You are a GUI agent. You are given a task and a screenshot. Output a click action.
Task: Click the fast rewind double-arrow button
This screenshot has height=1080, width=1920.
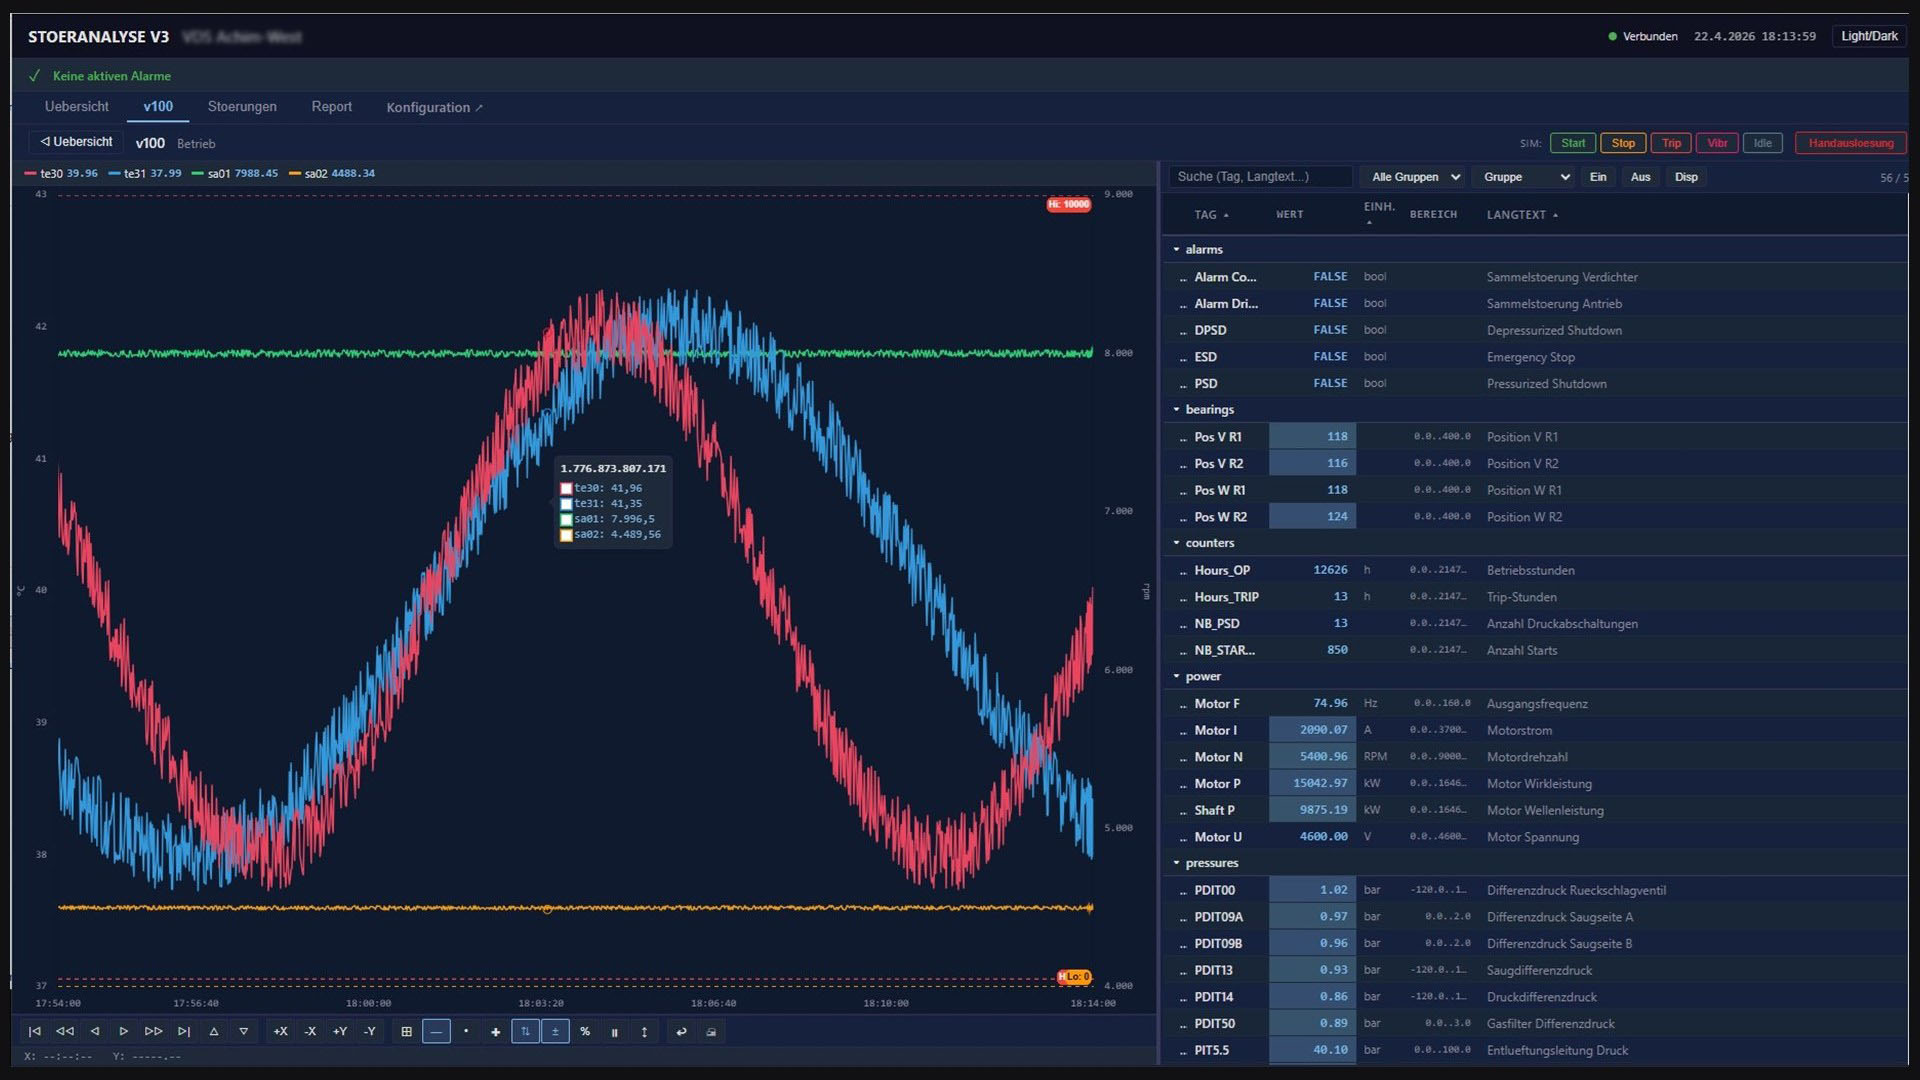click(65, 1031)
